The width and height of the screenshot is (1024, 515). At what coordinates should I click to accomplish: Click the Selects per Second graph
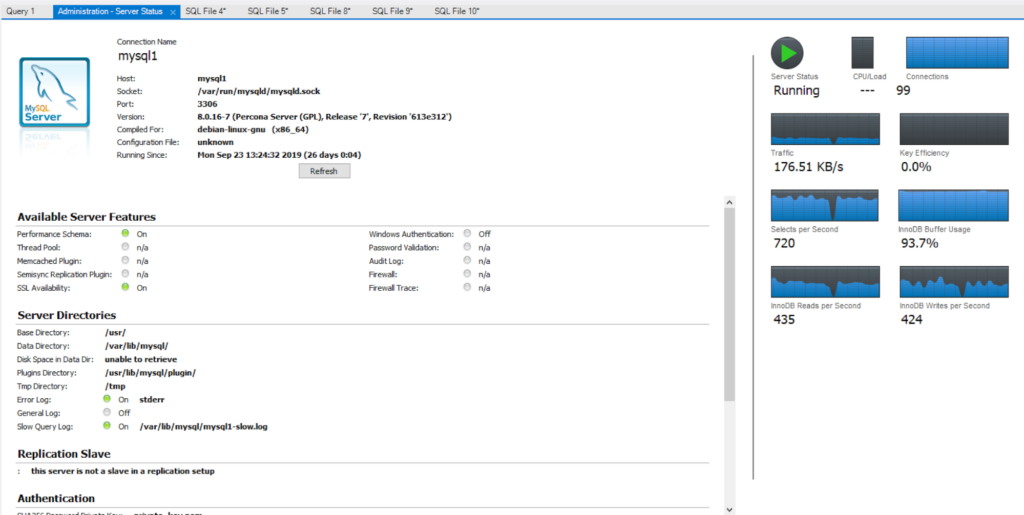click(x=825, y=206)
